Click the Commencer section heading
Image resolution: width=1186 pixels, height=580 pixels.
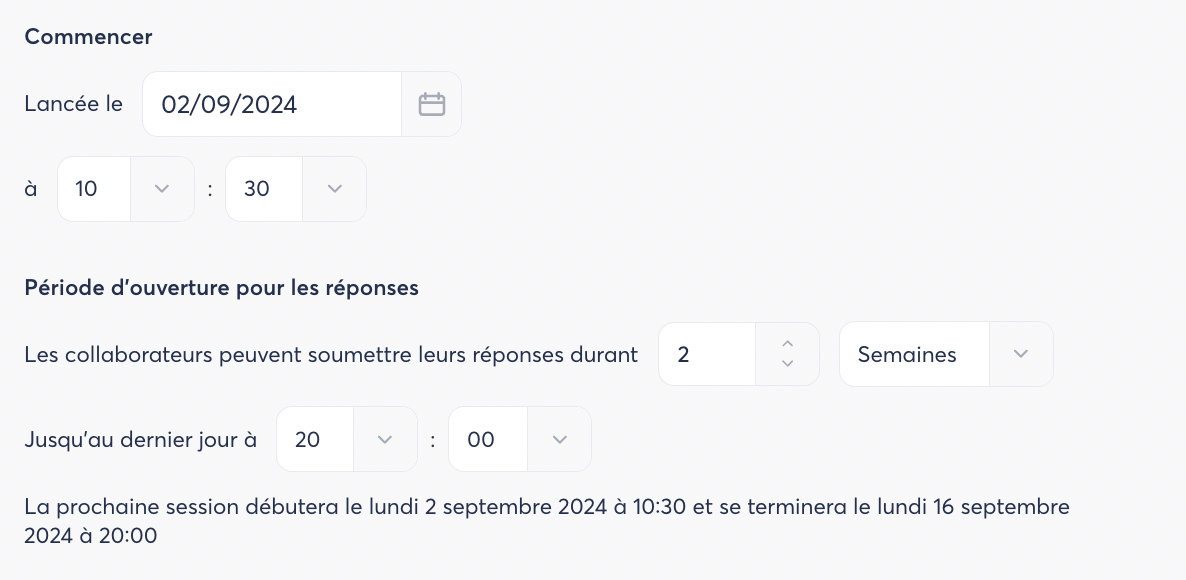[x=88, y=37]
